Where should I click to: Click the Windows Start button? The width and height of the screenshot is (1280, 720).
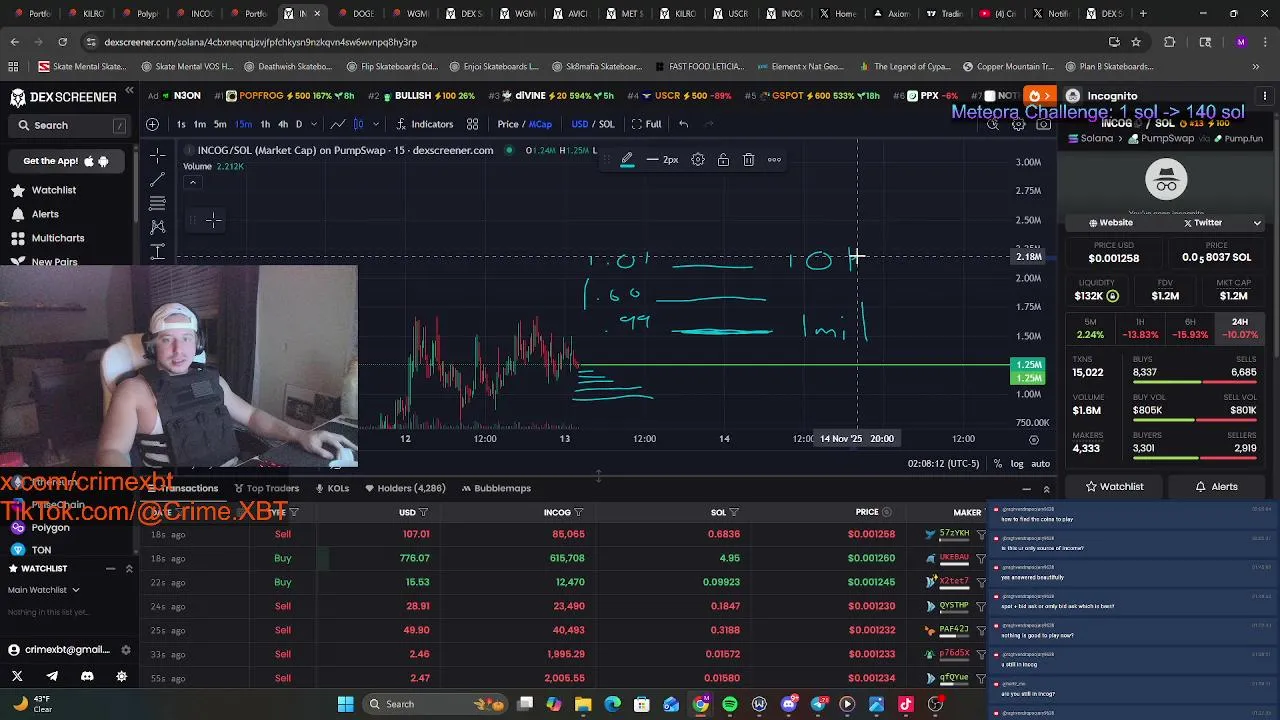pyautogui.click(x=345, y=704)
